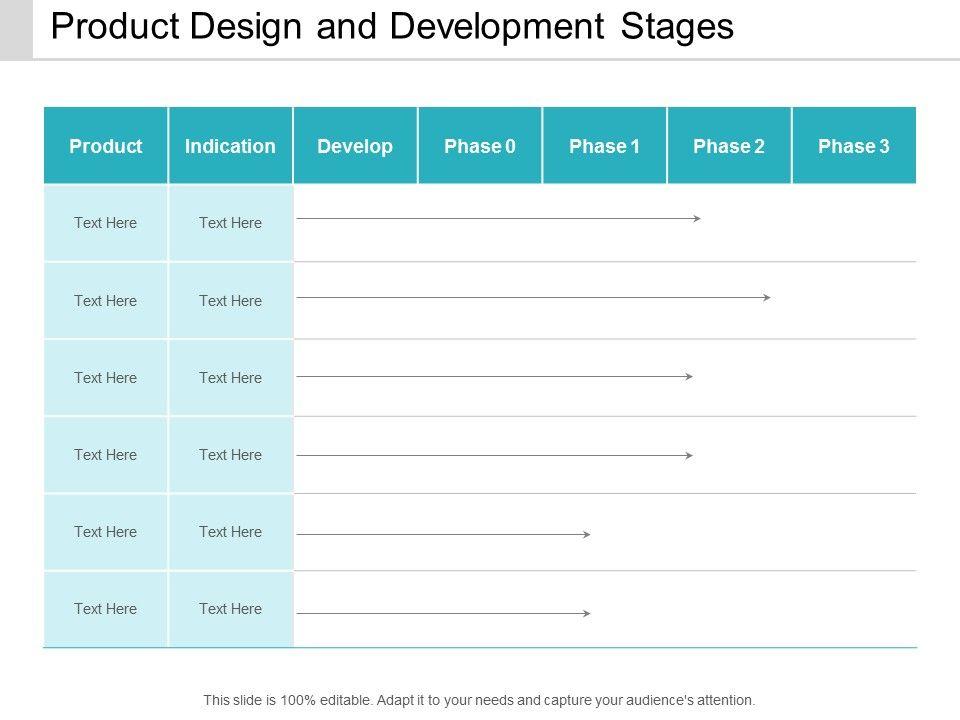
Task: Select first row's Product column Text Here cell
Action: [x=106, y=223]
